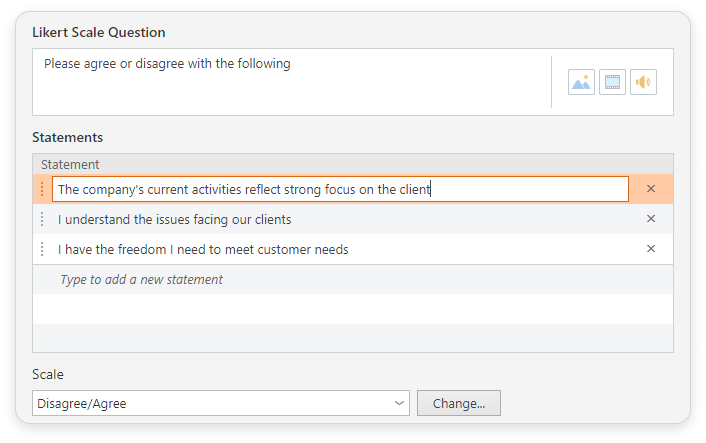Viewport: 706px width, 443px height.
Task: Click the add picture icon
Action: (581, 82)
